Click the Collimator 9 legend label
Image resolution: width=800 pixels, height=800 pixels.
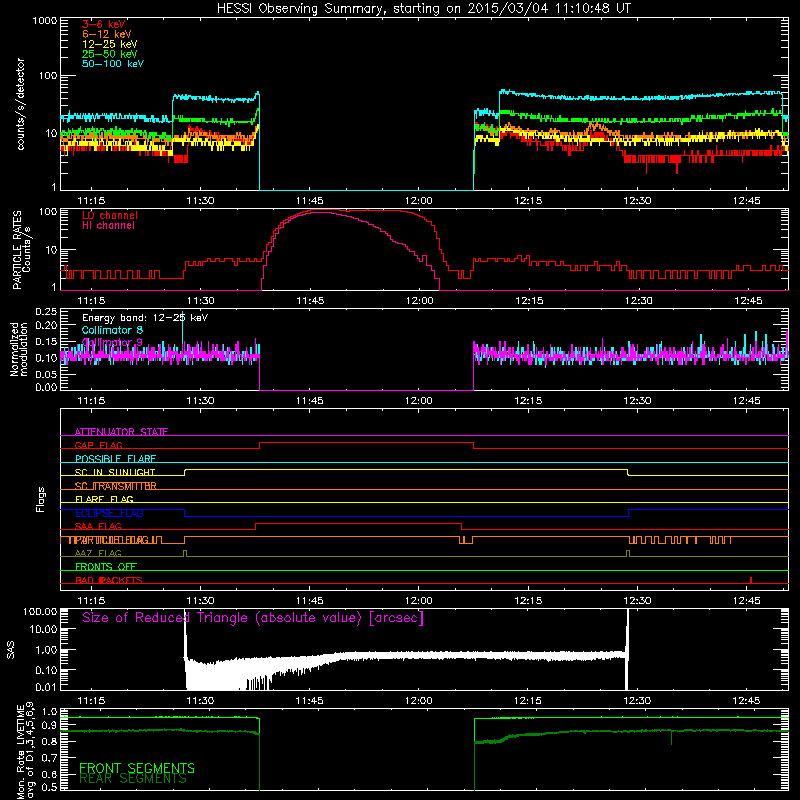click(112, 342)
